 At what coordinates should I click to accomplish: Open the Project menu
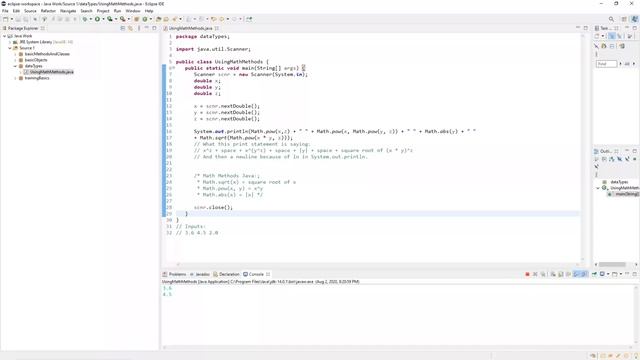click(x=103, y=11)
